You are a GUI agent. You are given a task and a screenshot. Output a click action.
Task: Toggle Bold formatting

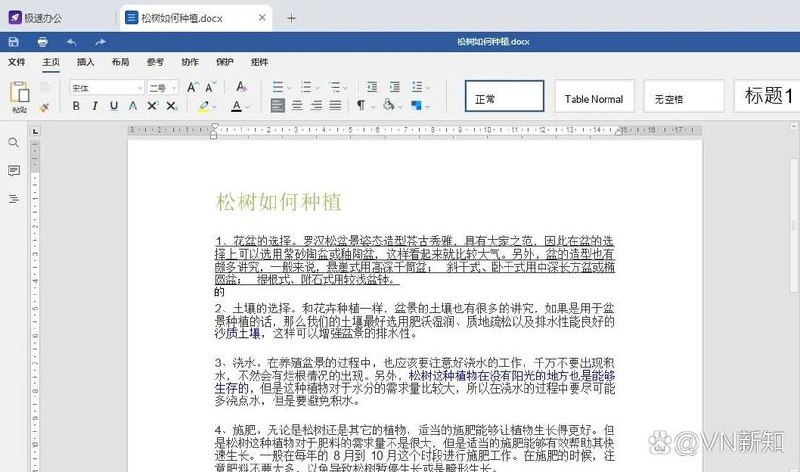click(x=76, y=106)
